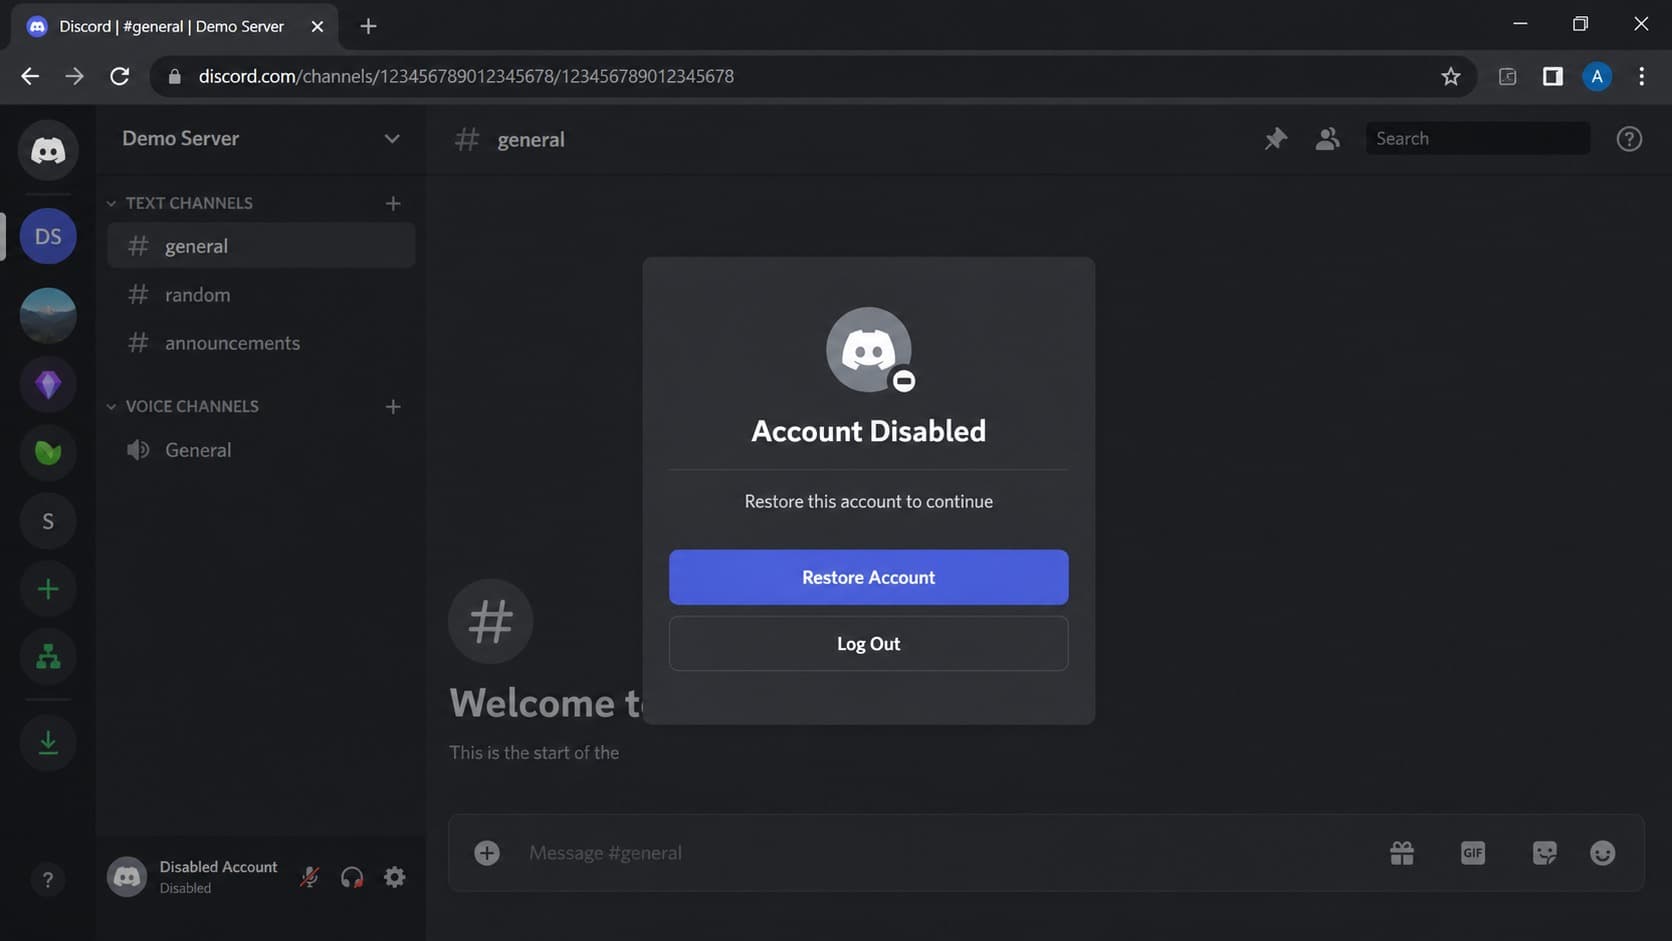The width and height of the screenshot is (1672, 941).
Task: Open the emoji picker icon
Action: [x=1602, y=853]
